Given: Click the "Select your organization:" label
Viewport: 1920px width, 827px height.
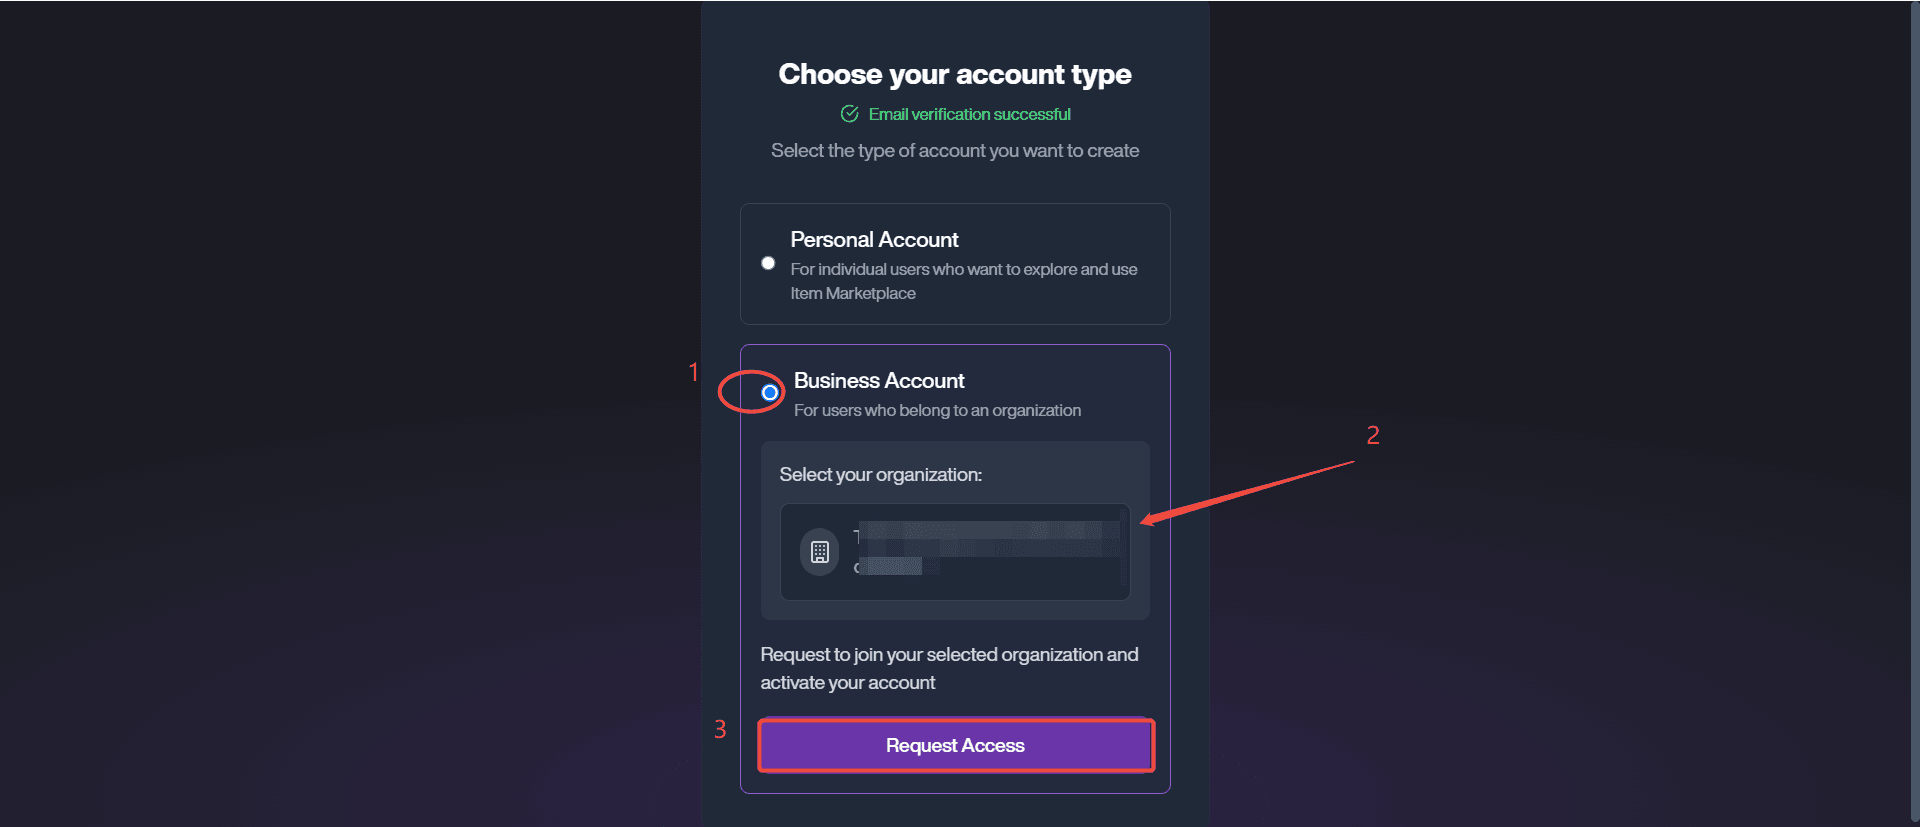Looking at the screenshot, I should point(880,475).
